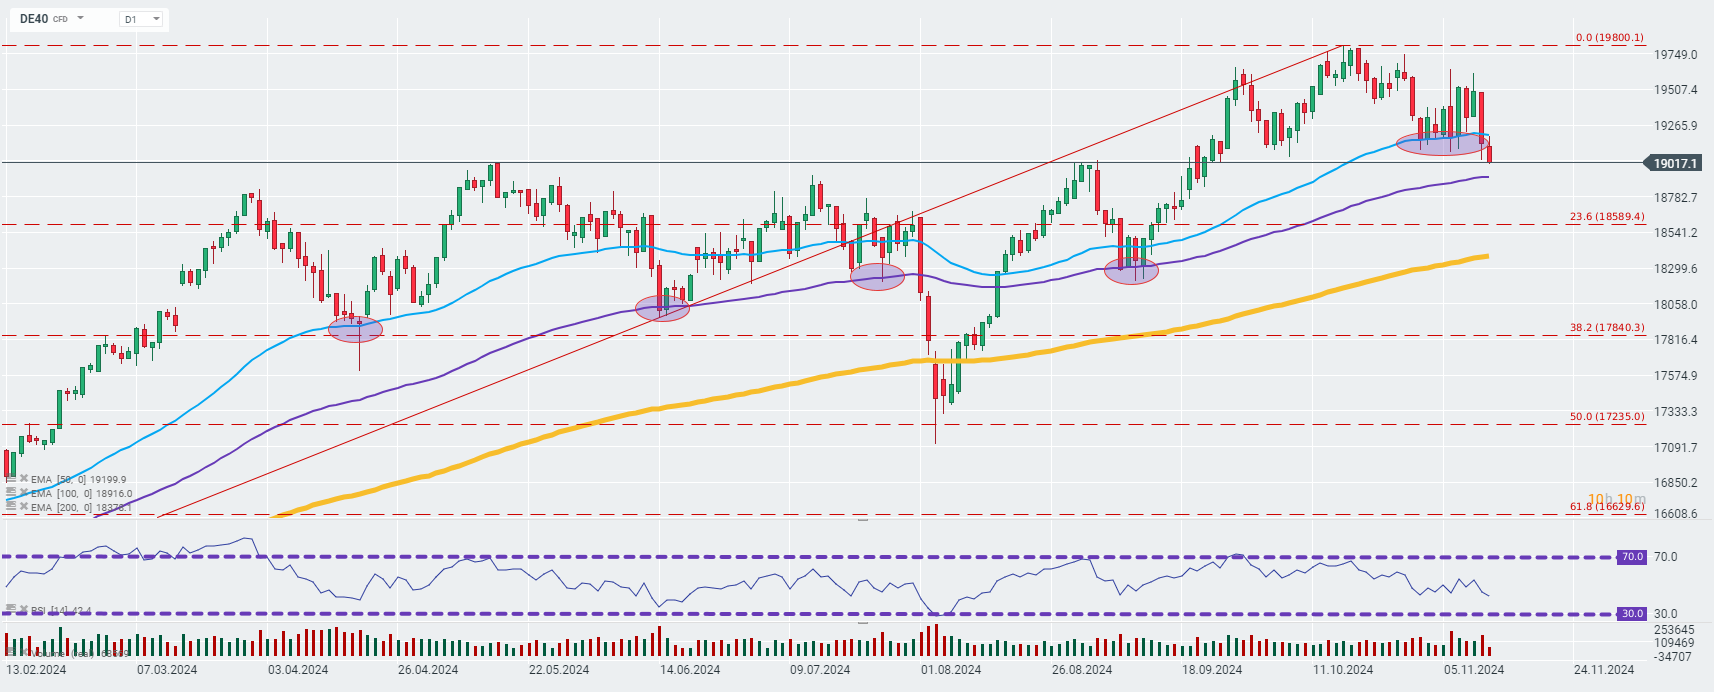Open settings icon for EMA 50 indicator
1714x692 pixels.
pyautogui.click(x=11, y=479)
